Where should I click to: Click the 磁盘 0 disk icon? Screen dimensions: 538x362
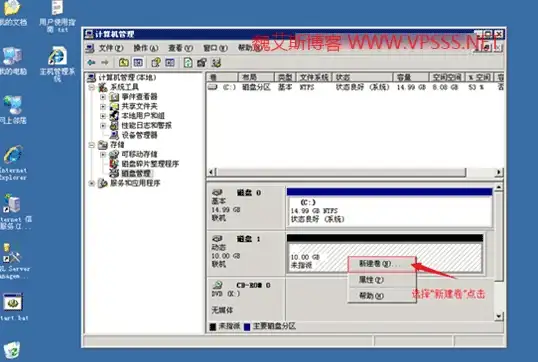217,192
